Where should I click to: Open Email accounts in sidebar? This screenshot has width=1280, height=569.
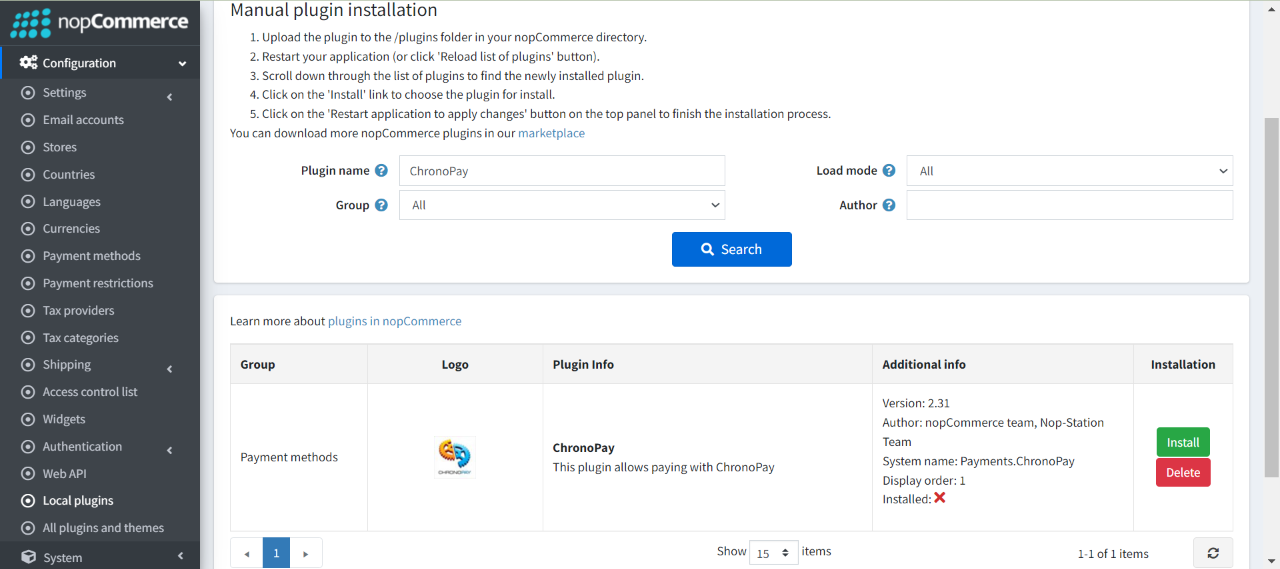[x=83, y=120]
